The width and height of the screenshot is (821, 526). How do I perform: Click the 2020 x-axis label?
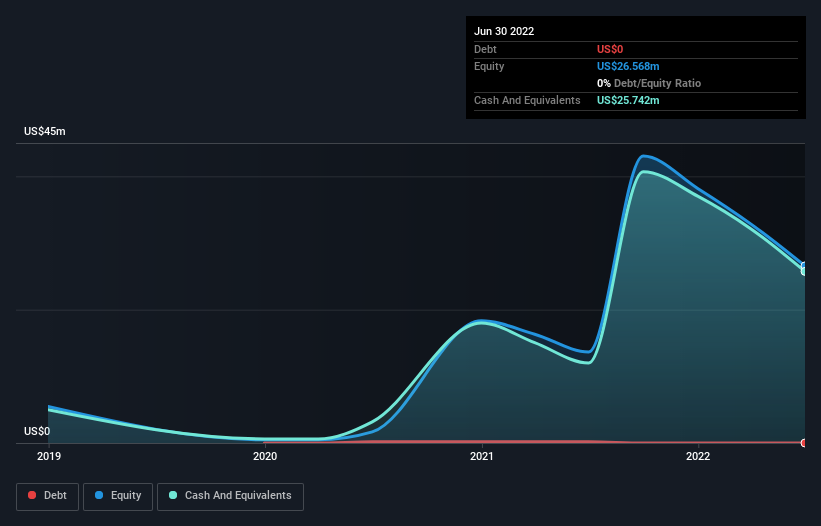[265, 456]
